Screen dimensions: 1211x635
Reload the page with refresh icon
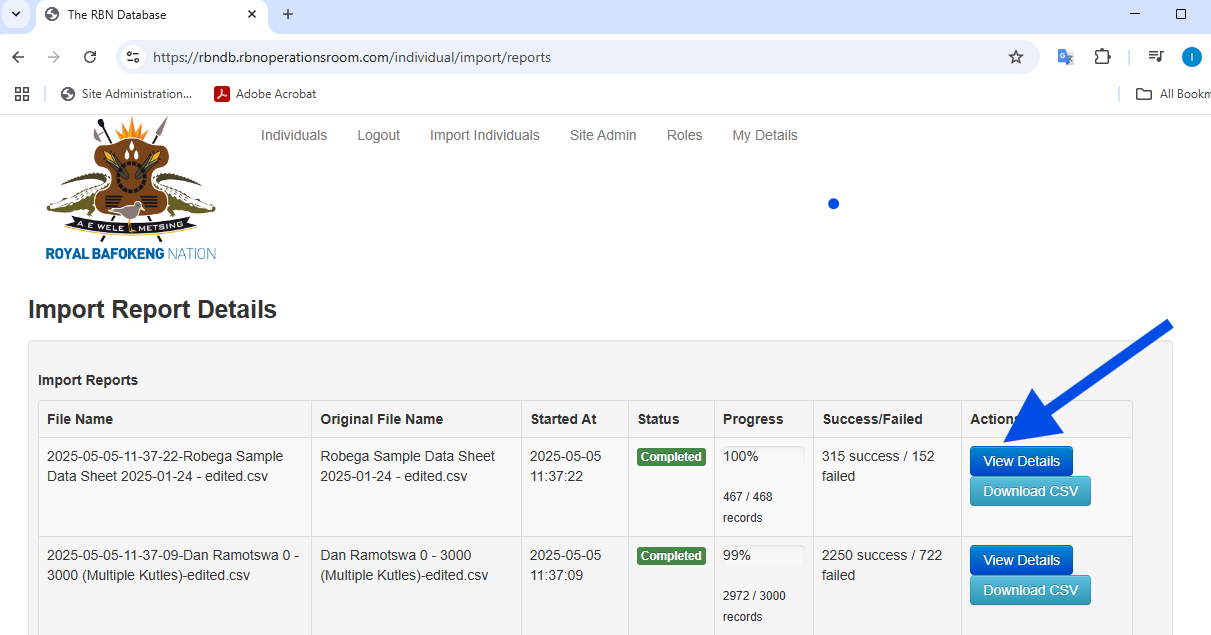point(90,57)
